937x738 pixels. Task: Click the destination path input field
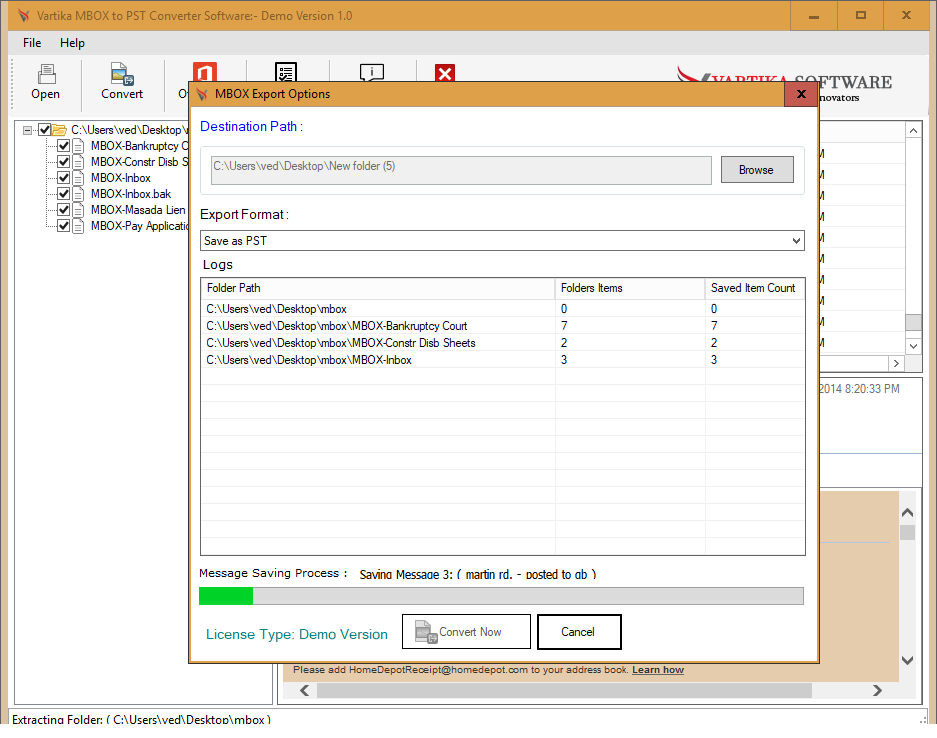(x=461, y=170)
